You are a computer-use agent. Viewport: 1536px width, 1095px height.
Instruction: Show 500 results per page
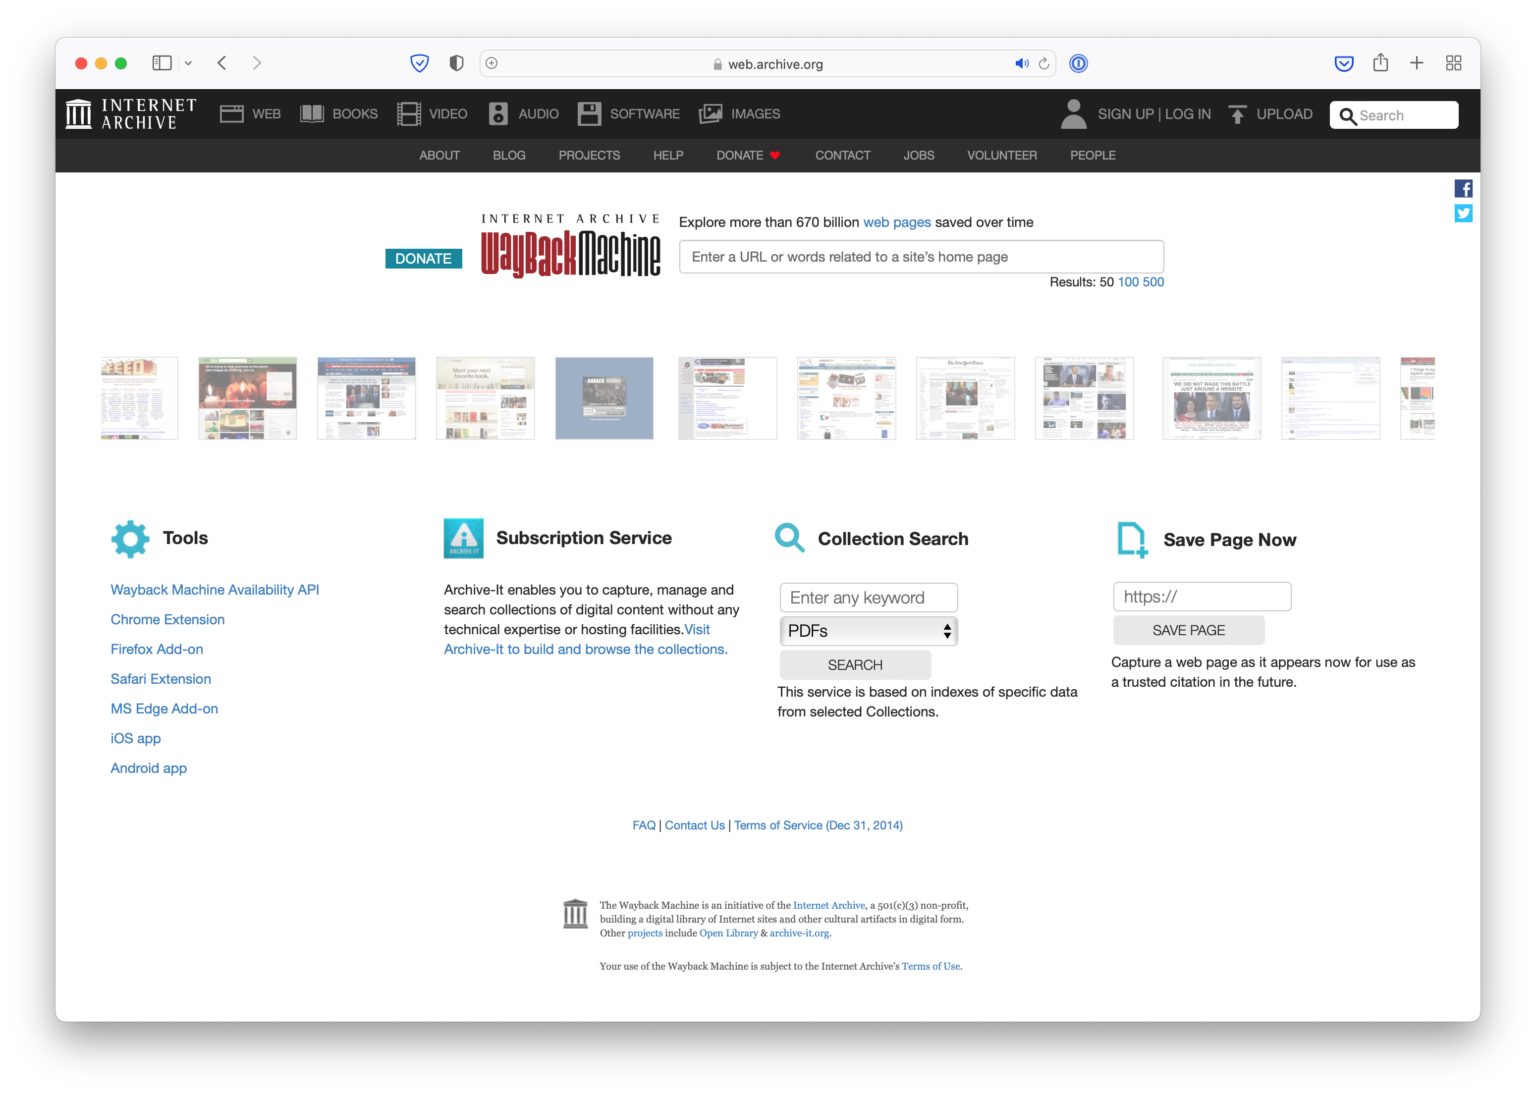(x=1153, y=282)
